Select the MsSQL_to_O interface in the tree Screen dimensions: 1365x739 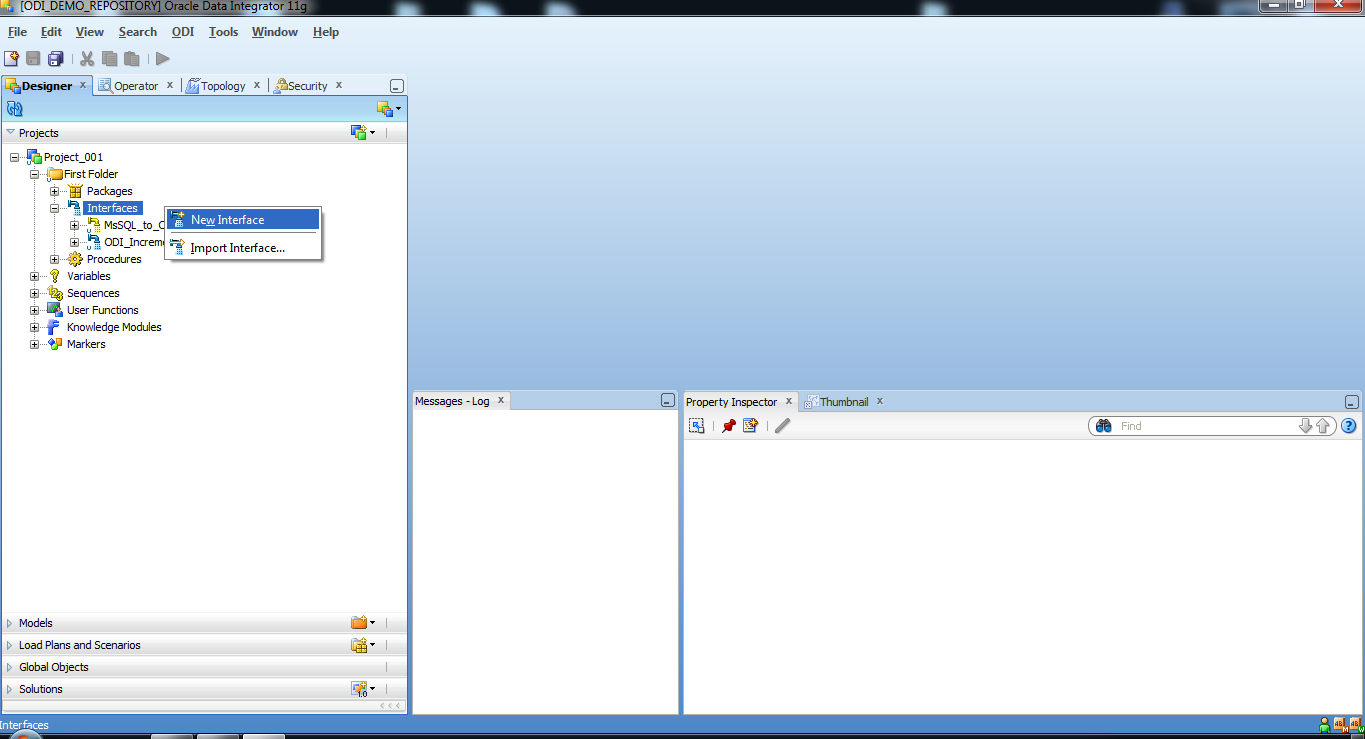131,224
